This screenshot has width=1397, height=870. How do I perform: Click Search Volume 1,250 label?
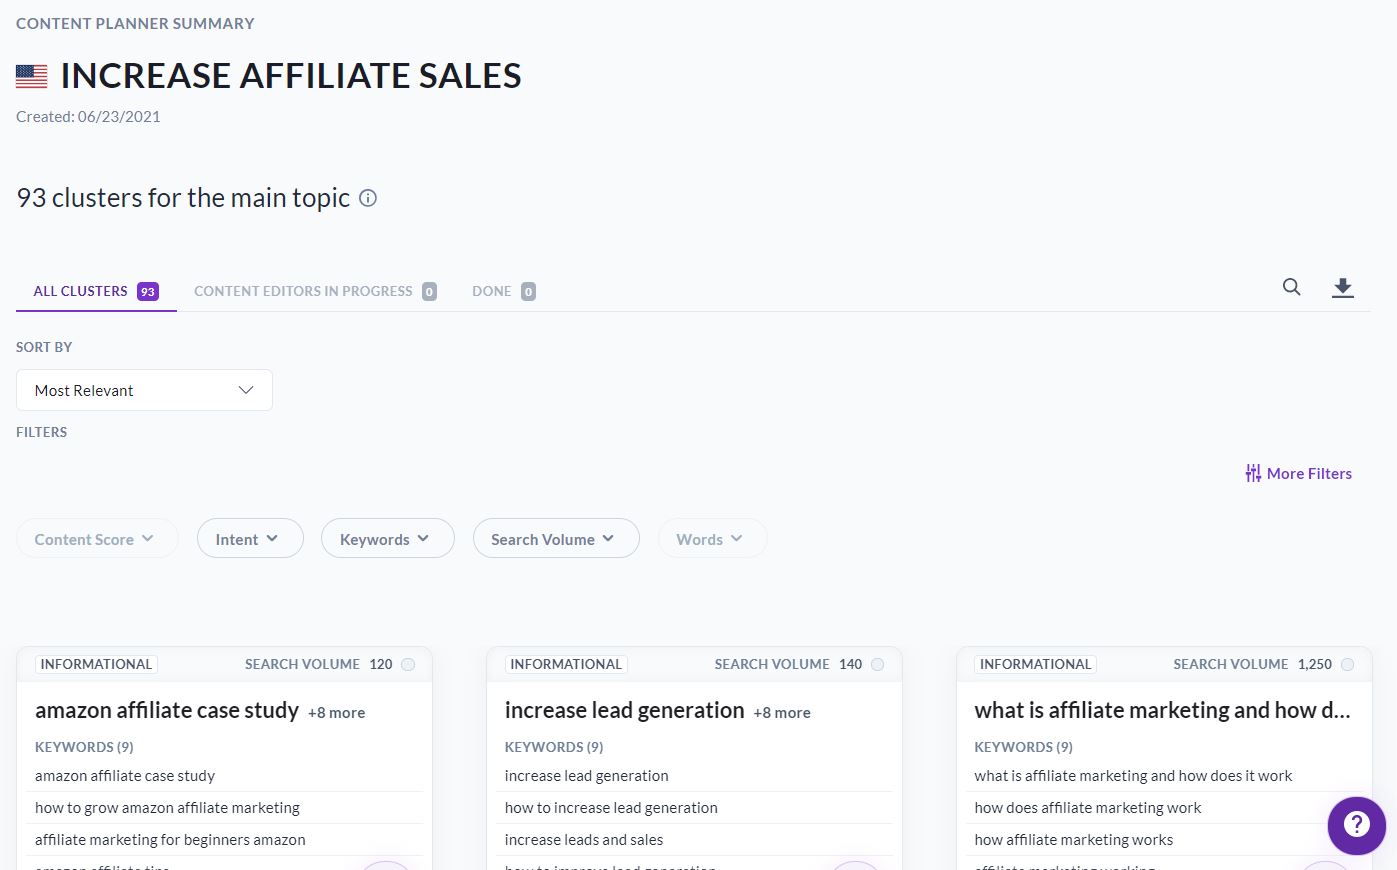[1253, 664]
